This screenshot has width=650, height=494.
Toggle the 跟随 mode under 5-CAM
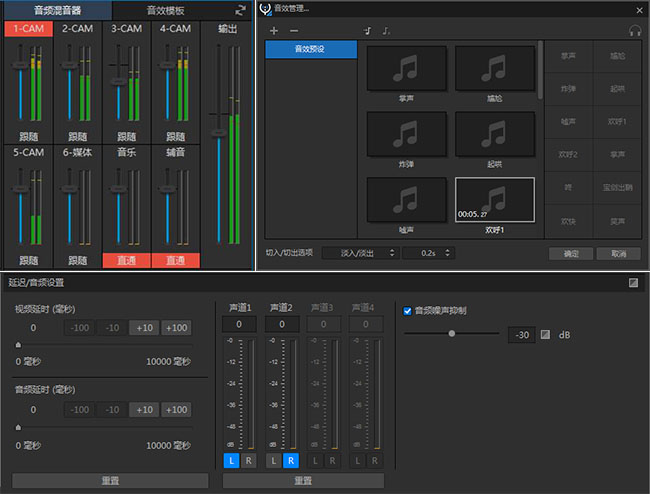[29, 260]
